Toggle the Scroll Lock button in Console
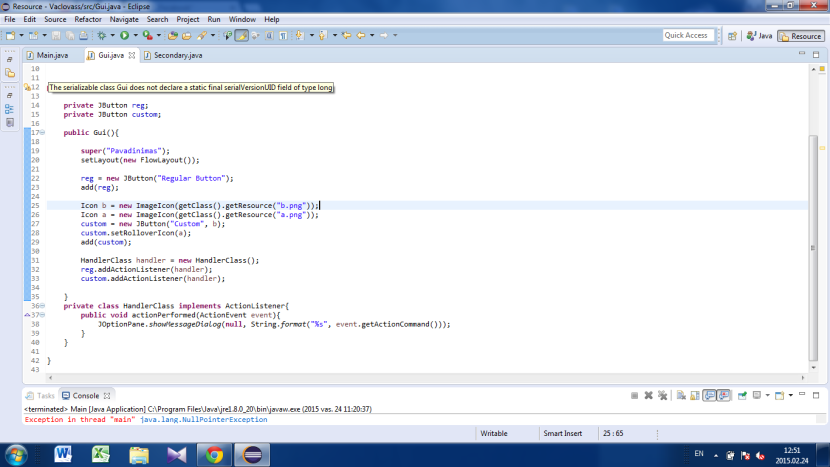Image resolution: width=830 pixels, height=467 pixels. coord(695,396)
